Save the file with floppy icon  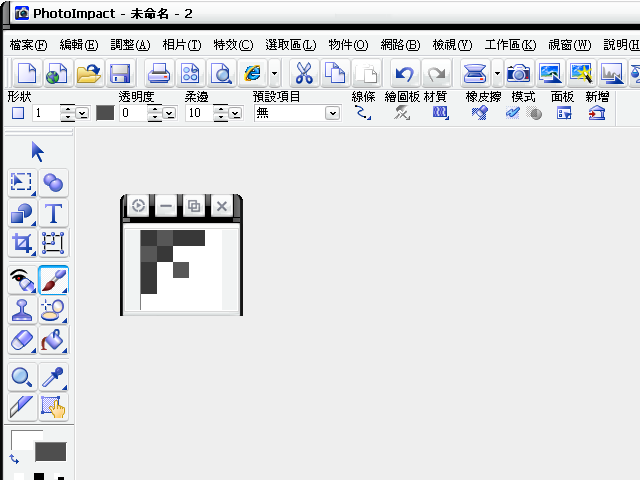(120, 73)
